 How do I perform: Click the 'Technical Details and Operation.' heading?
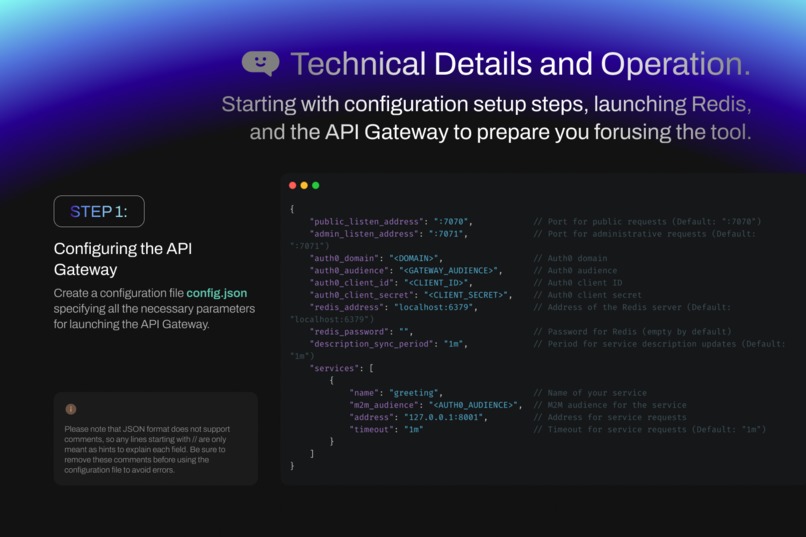tap(520, 64)
